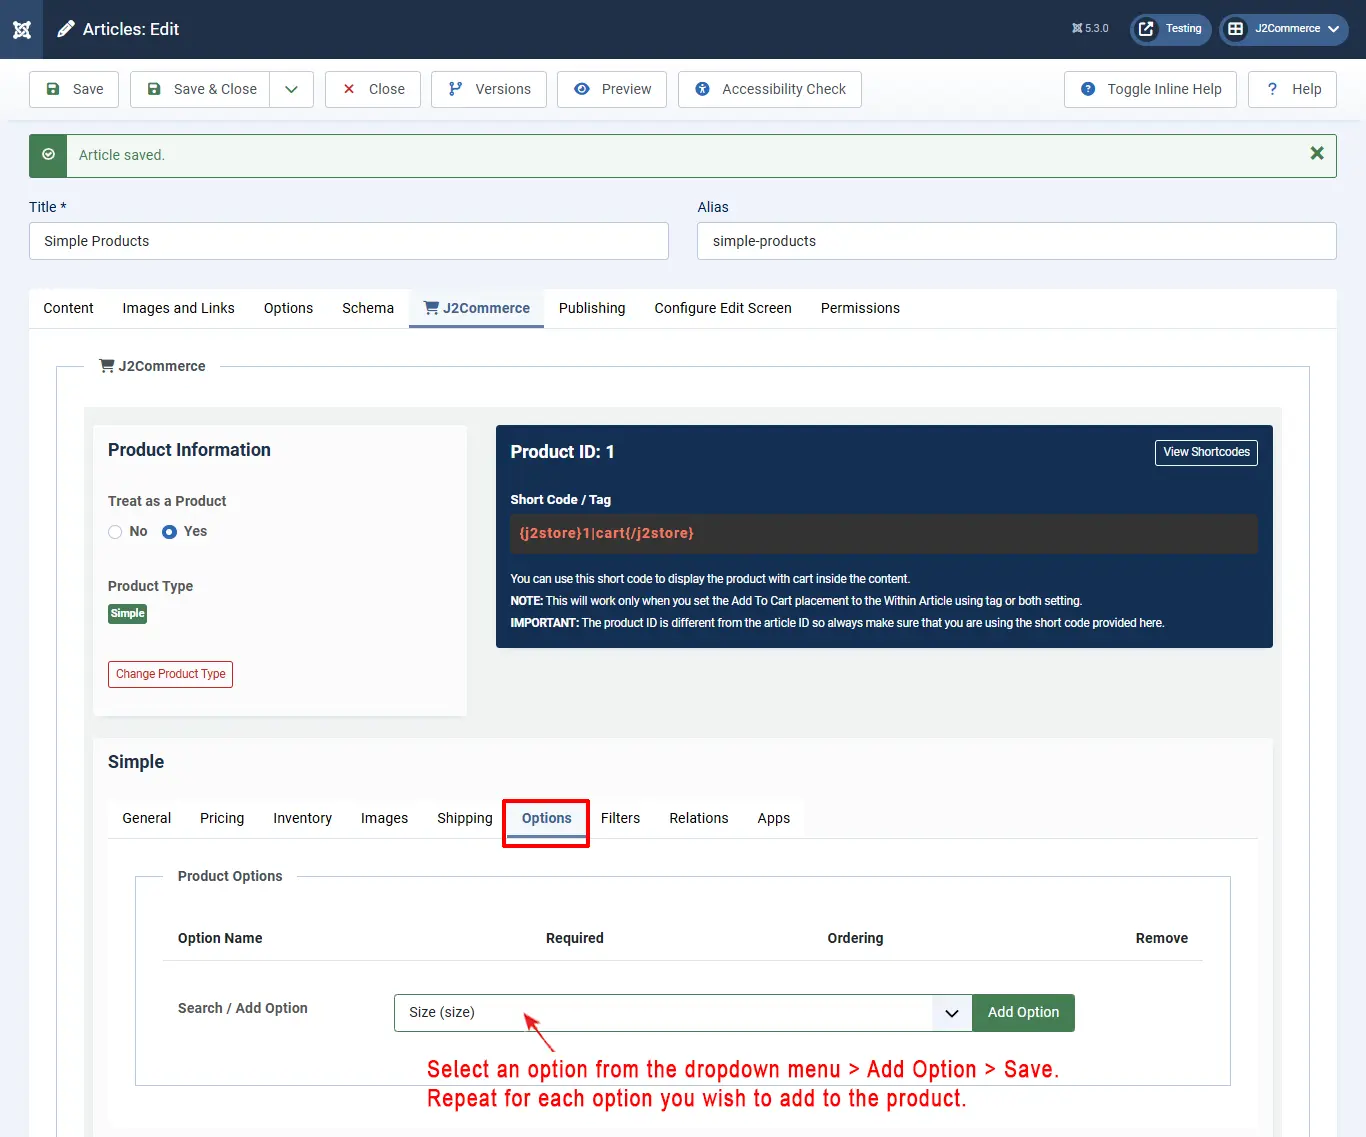Click the cart icon in the J2Commerce tab
The image size is (1366, 1137).
[431, 308]
